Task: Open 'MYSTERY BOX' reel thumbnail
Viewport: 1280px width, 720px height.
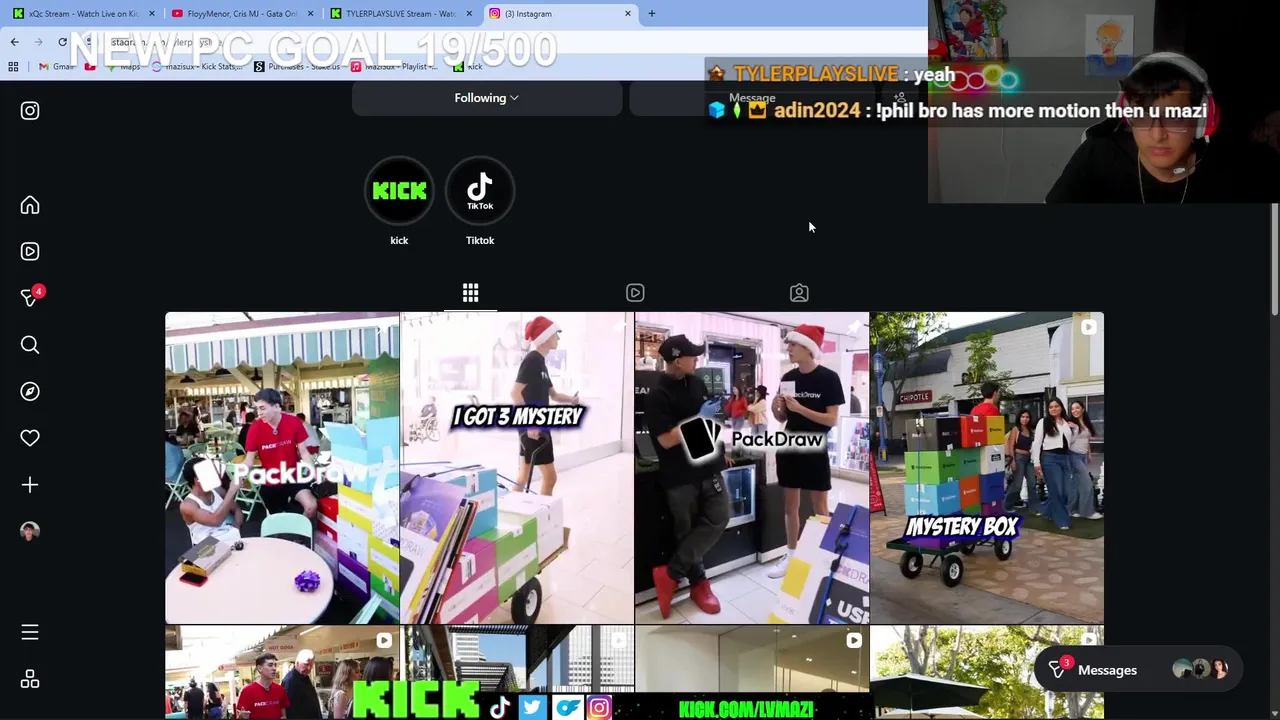Action: coord(987,468)
